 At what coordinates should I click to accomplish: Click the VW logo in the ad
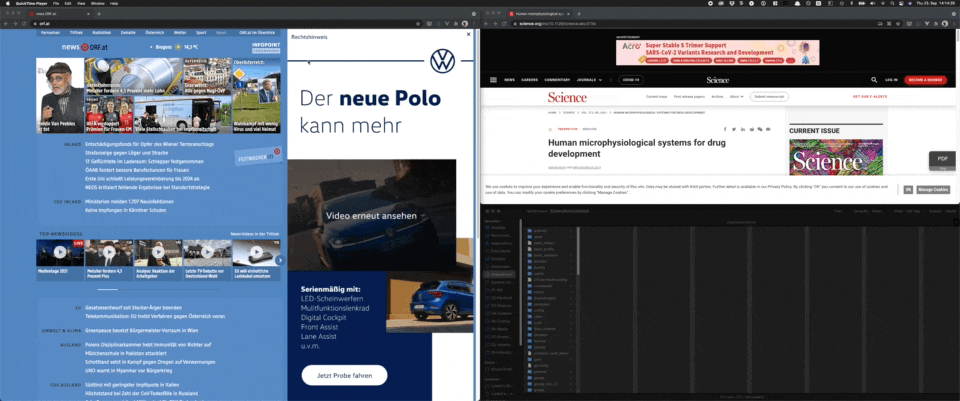click(x=442, y=61)
